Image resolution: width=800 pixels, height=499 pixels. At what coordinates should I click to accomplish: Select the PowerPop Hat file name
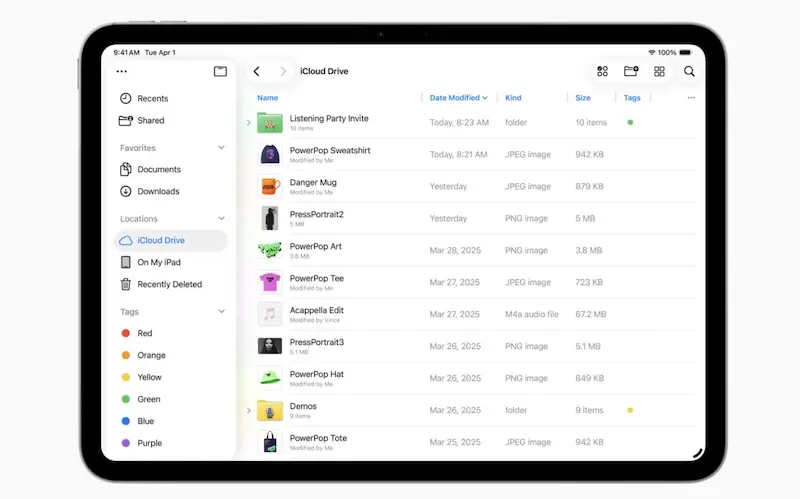(316, 374)
